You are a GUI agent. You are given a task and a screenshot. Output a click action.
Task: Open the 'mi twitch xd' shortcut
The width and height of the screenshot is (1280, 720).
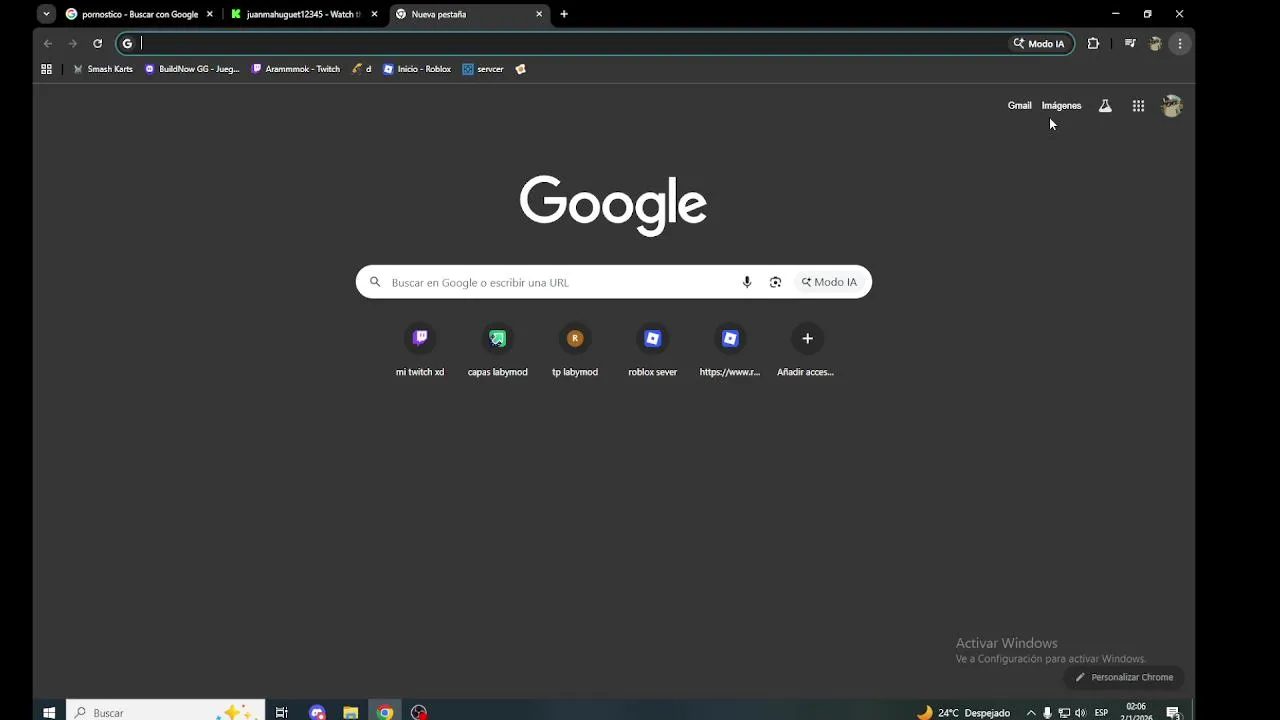point(420,351)
